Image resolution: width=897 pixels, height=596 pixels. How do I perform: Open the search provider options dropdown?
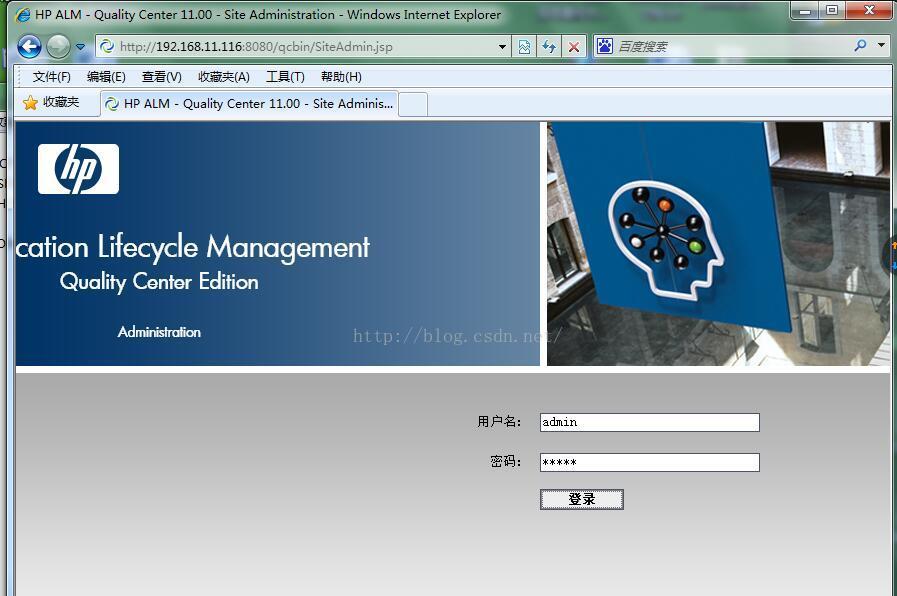tap(881, 45)
